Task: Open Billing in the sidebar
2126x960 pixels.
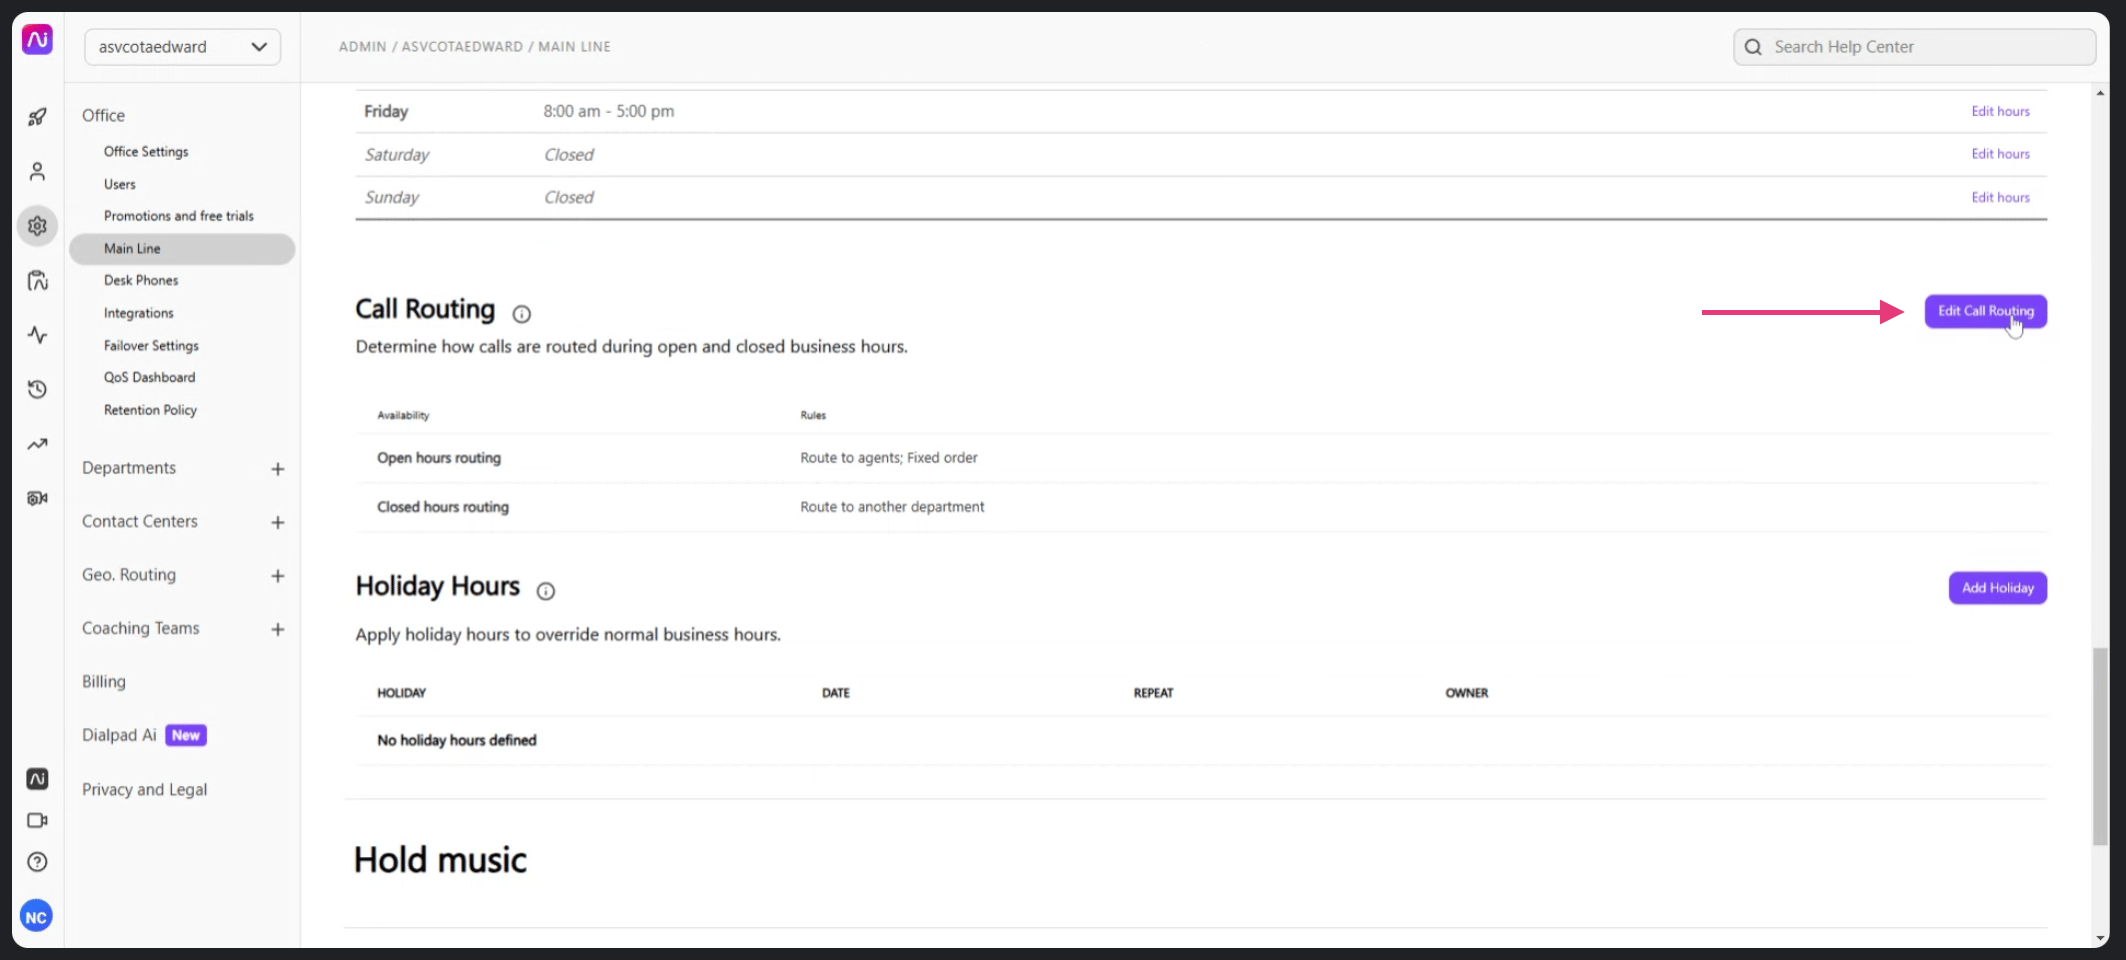Action: pyautogui.click(x=104, y=682)
